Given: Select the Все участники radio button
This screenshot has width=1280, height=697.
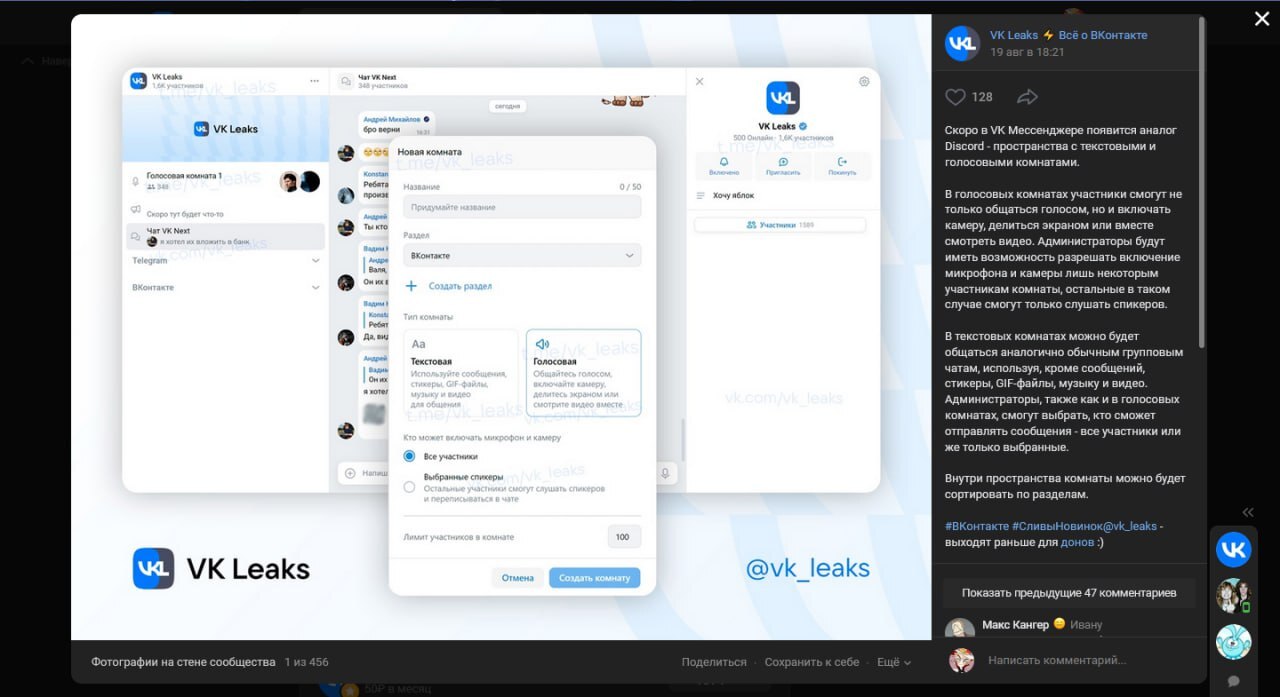Looking at the screenshot, I should 409,456.
